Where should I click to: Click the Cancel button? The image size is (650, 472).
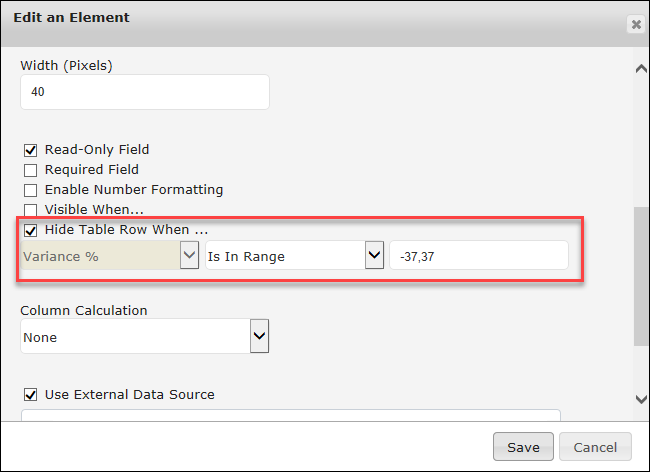(x=595, y=447)
